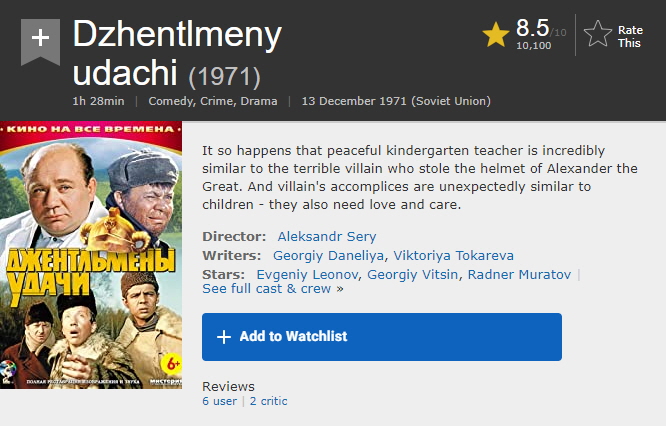View the 10,100 ratings count

click(x=533, y=45)
